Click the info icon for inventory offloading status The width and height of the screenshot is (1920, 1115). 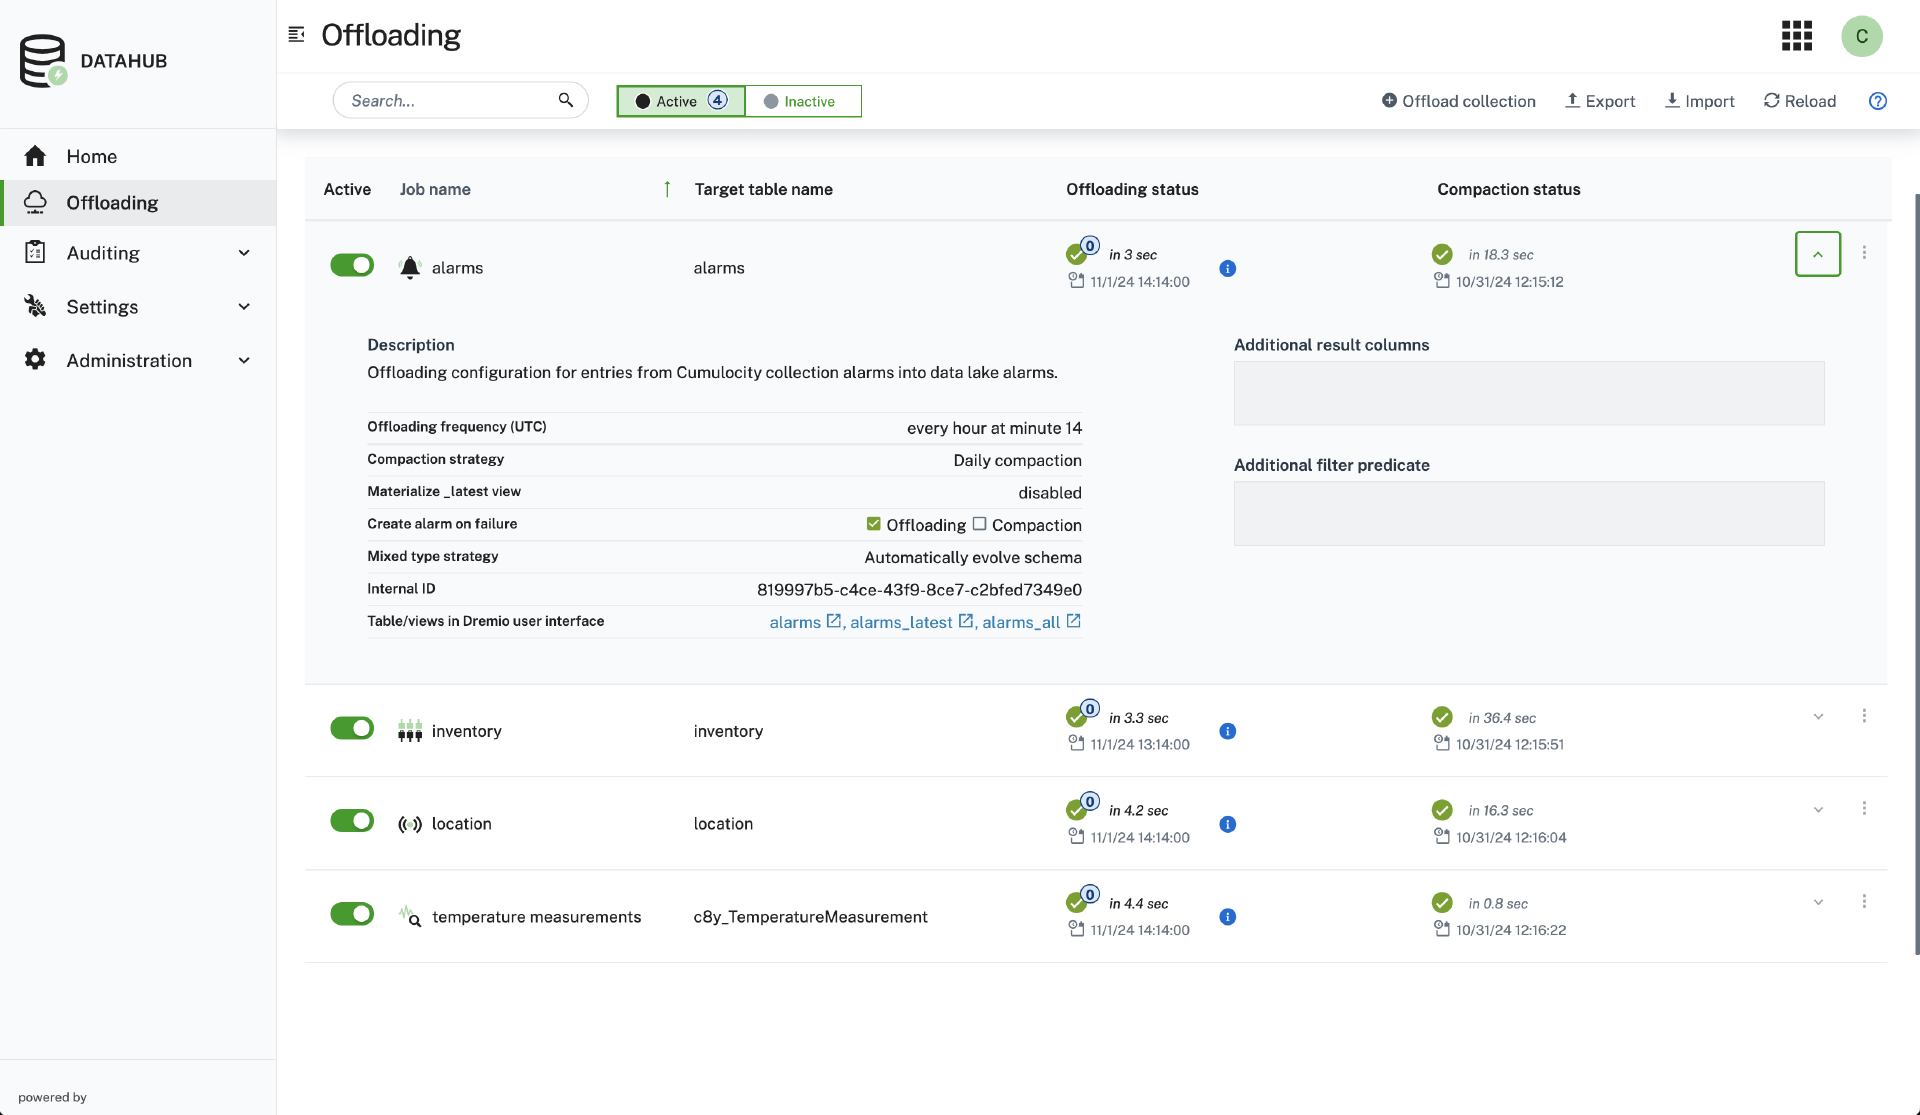[x=1227, y=731]
